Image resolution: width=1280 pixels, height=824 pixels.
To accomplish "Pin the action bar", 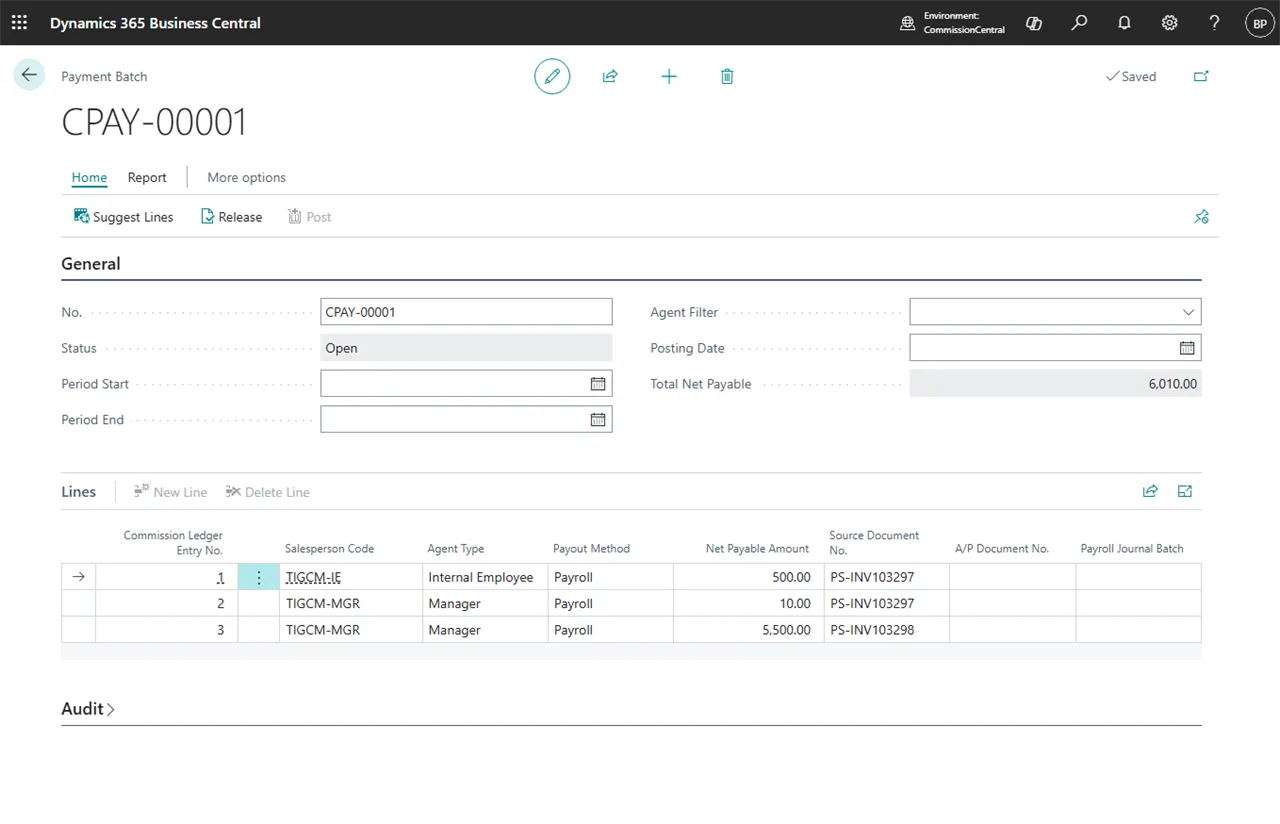I will click(1201, 217).
